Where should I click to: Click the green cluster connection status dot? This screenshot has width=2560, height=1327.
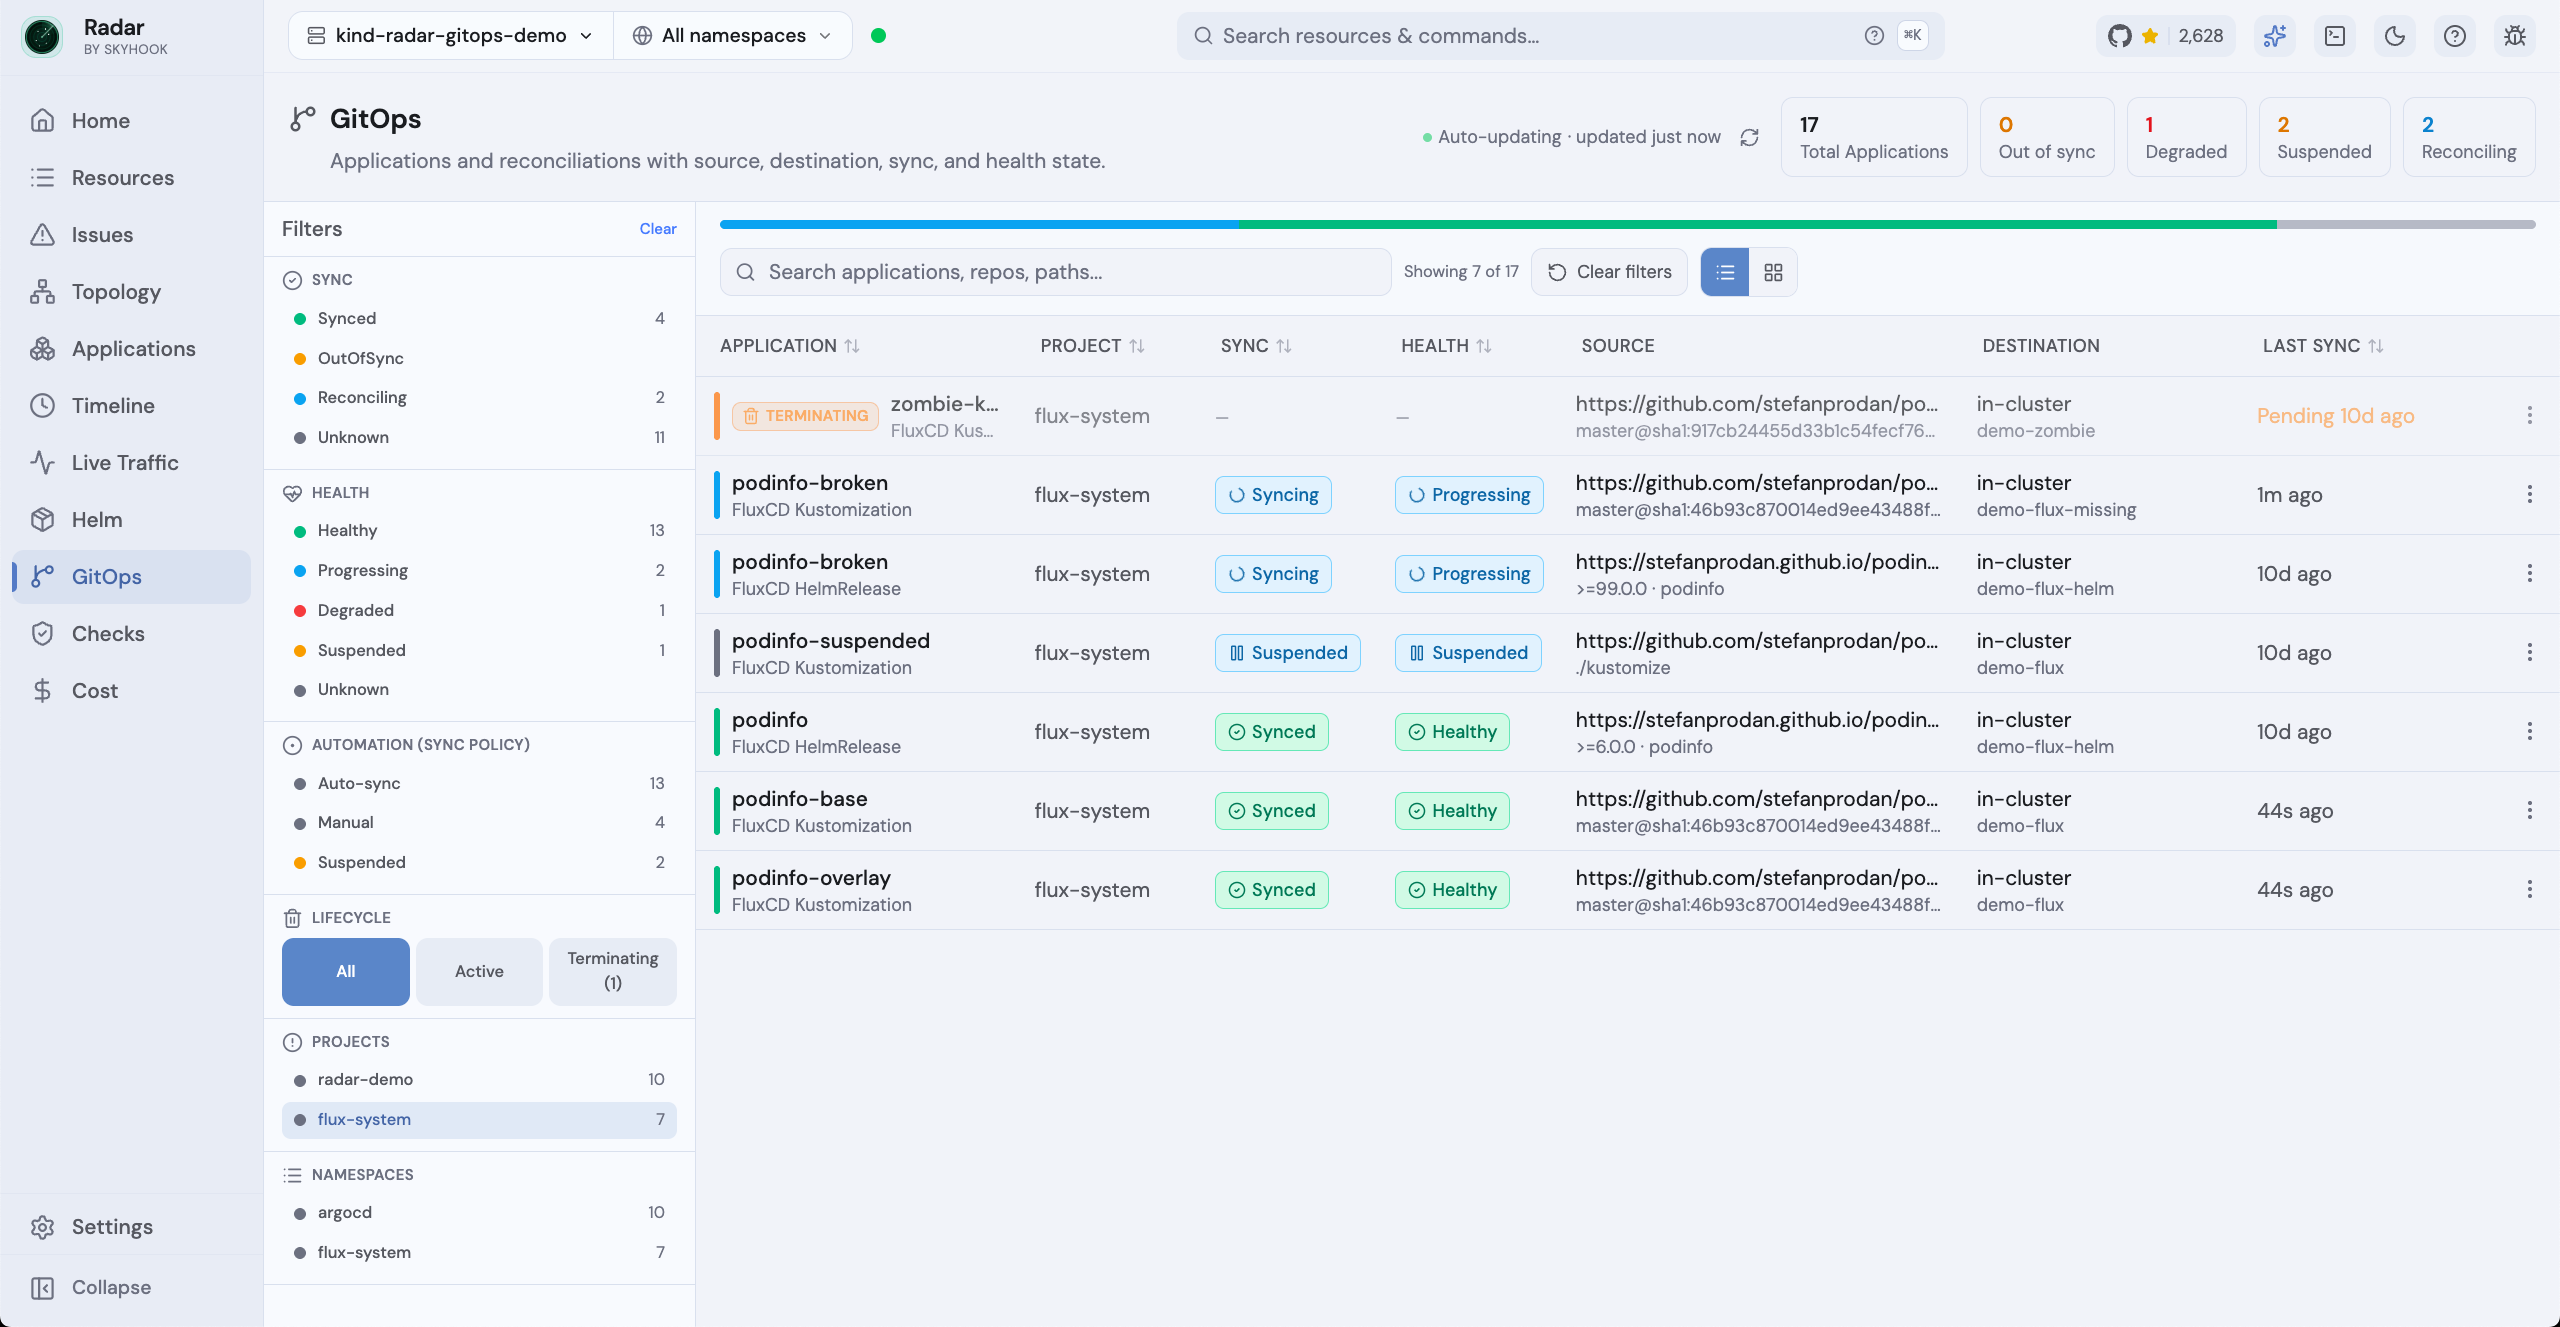pos(878,36)
